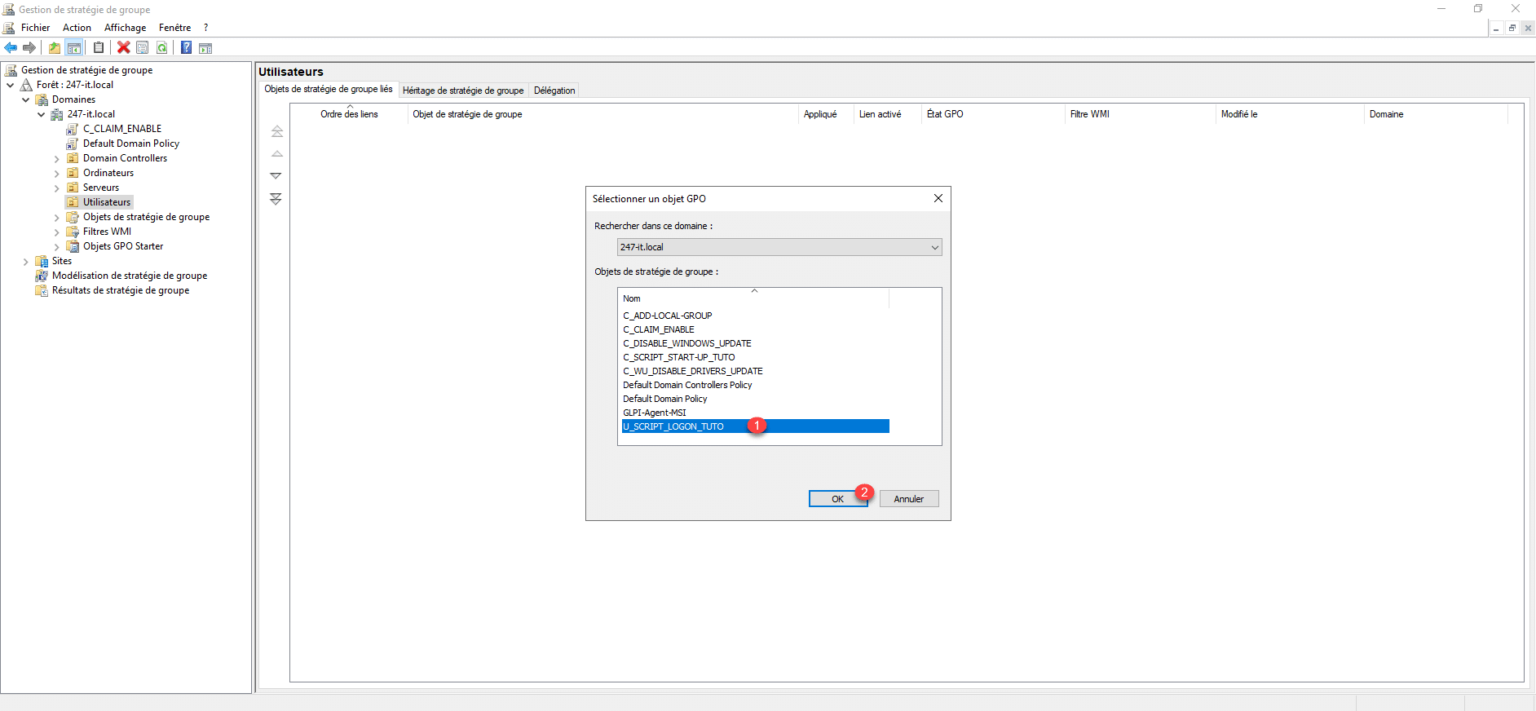Screen dimensions: 1536x711
Task: Open the Action menu
Action: [77, 28]
